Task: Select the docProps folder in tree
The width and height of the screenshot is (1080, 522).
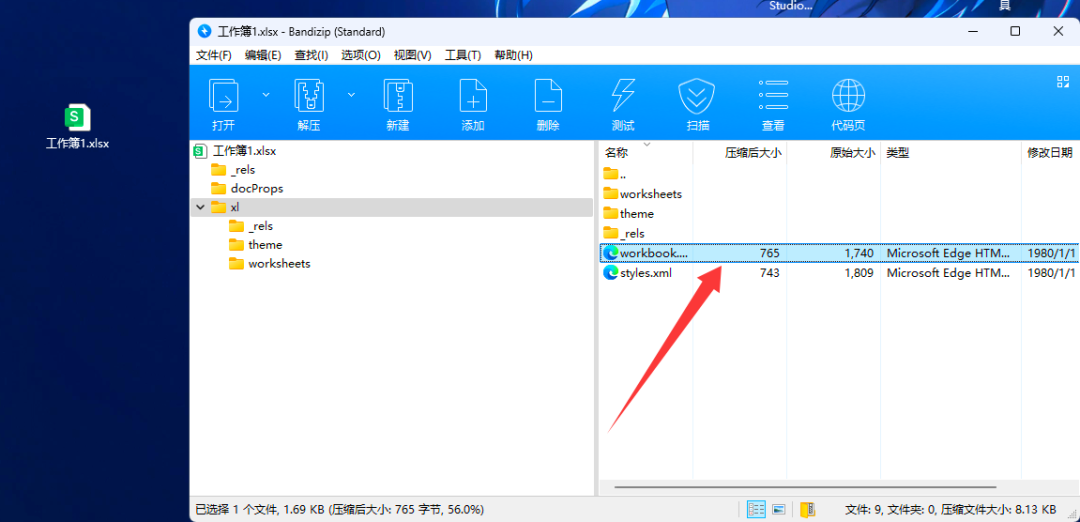Action: point(257,188)
